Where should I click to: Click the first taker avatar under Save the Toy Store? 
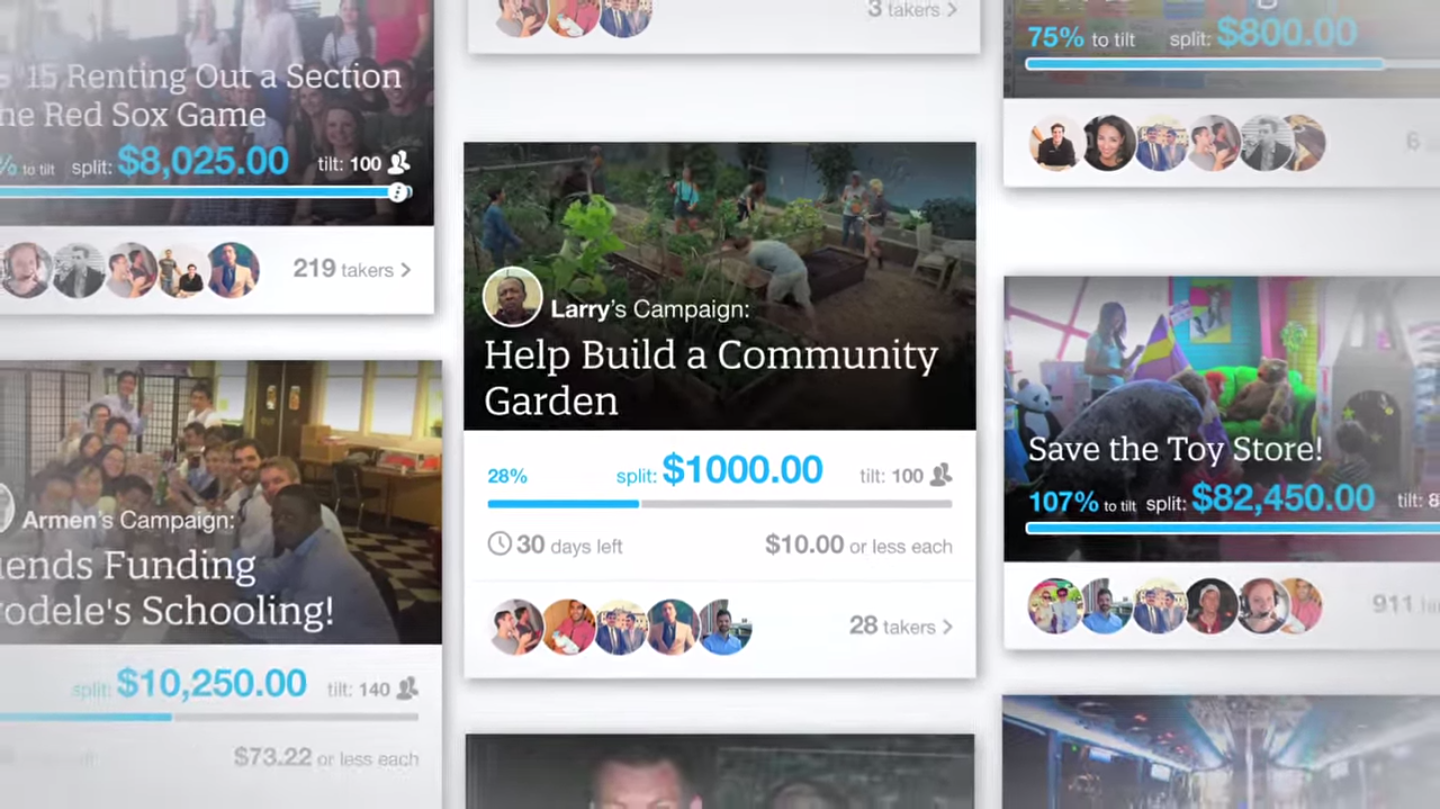tap(1054, 605)
